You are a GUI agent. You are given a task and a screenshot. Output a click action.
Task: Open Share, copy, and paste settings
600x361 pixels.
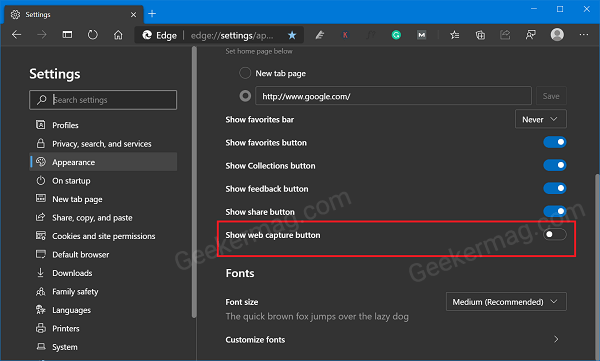point(103,217)
